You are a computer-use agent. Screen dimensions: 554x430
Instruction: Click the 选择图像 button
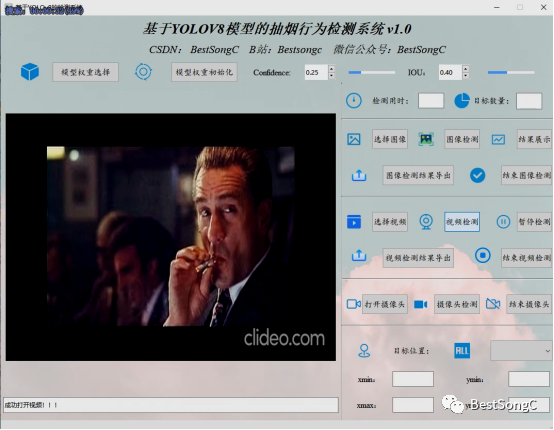point(390,139)
